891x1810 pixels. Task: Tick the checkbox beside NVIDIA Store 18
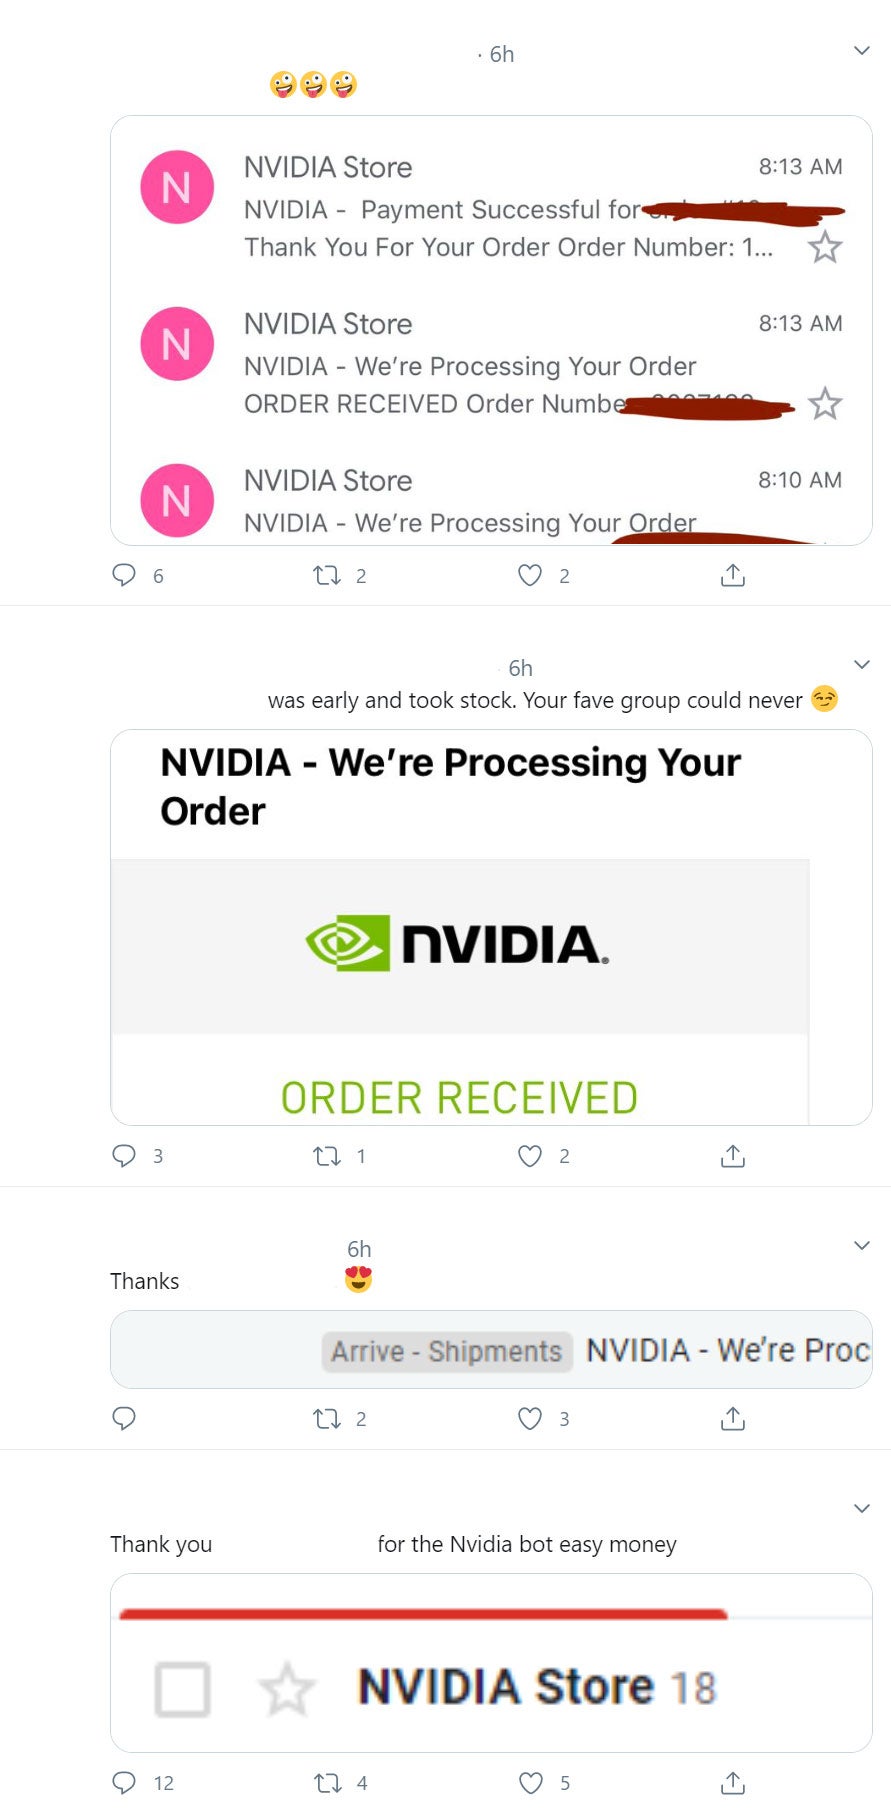click(183, 1689)
